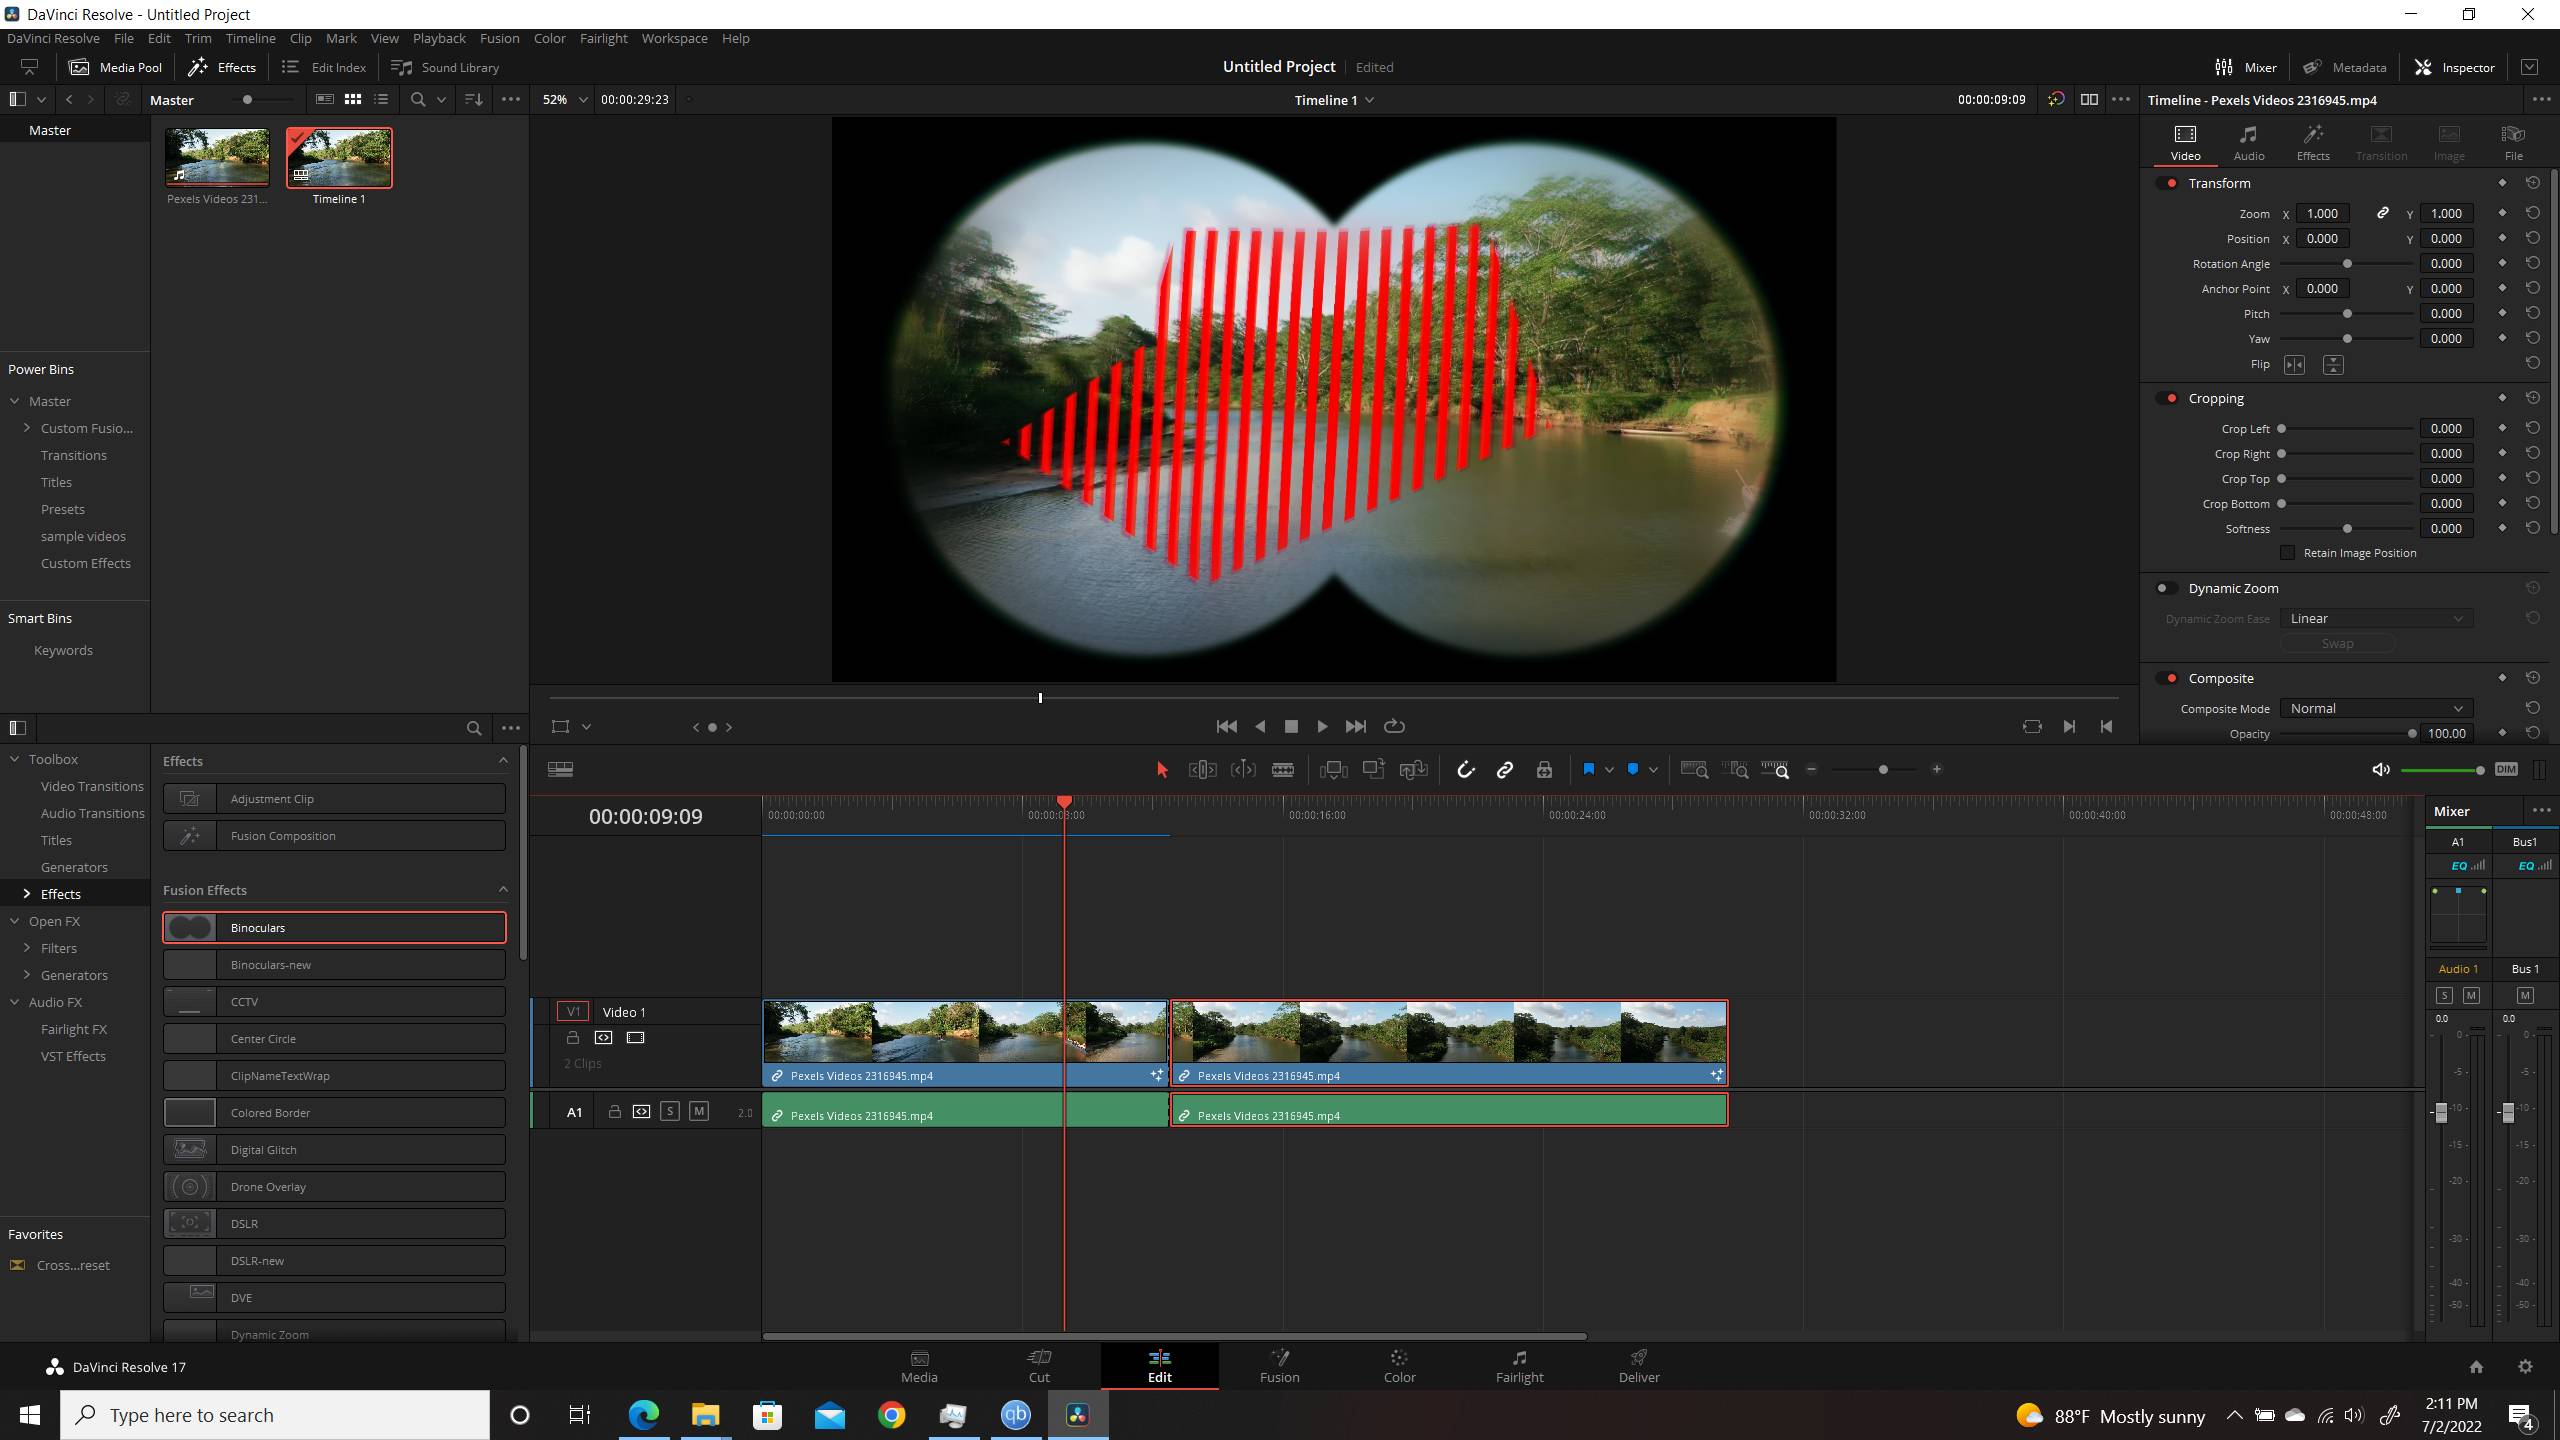Collapse the Fusion Effects section
The width and height of the screenshot is (2560, 1440).
(x=503, y=889)
